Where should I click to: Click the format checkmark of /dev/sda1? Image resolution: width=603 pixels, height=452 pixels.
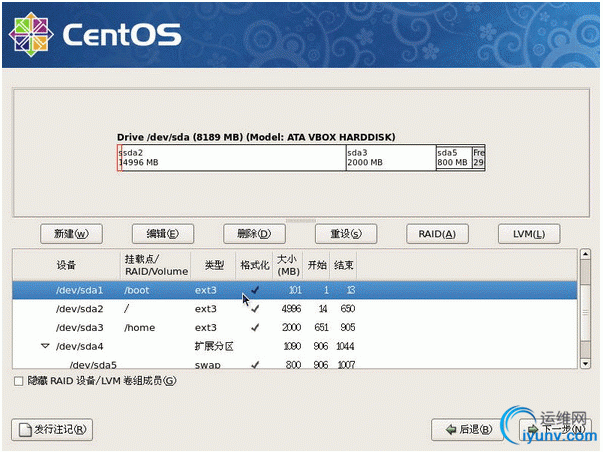255,290
